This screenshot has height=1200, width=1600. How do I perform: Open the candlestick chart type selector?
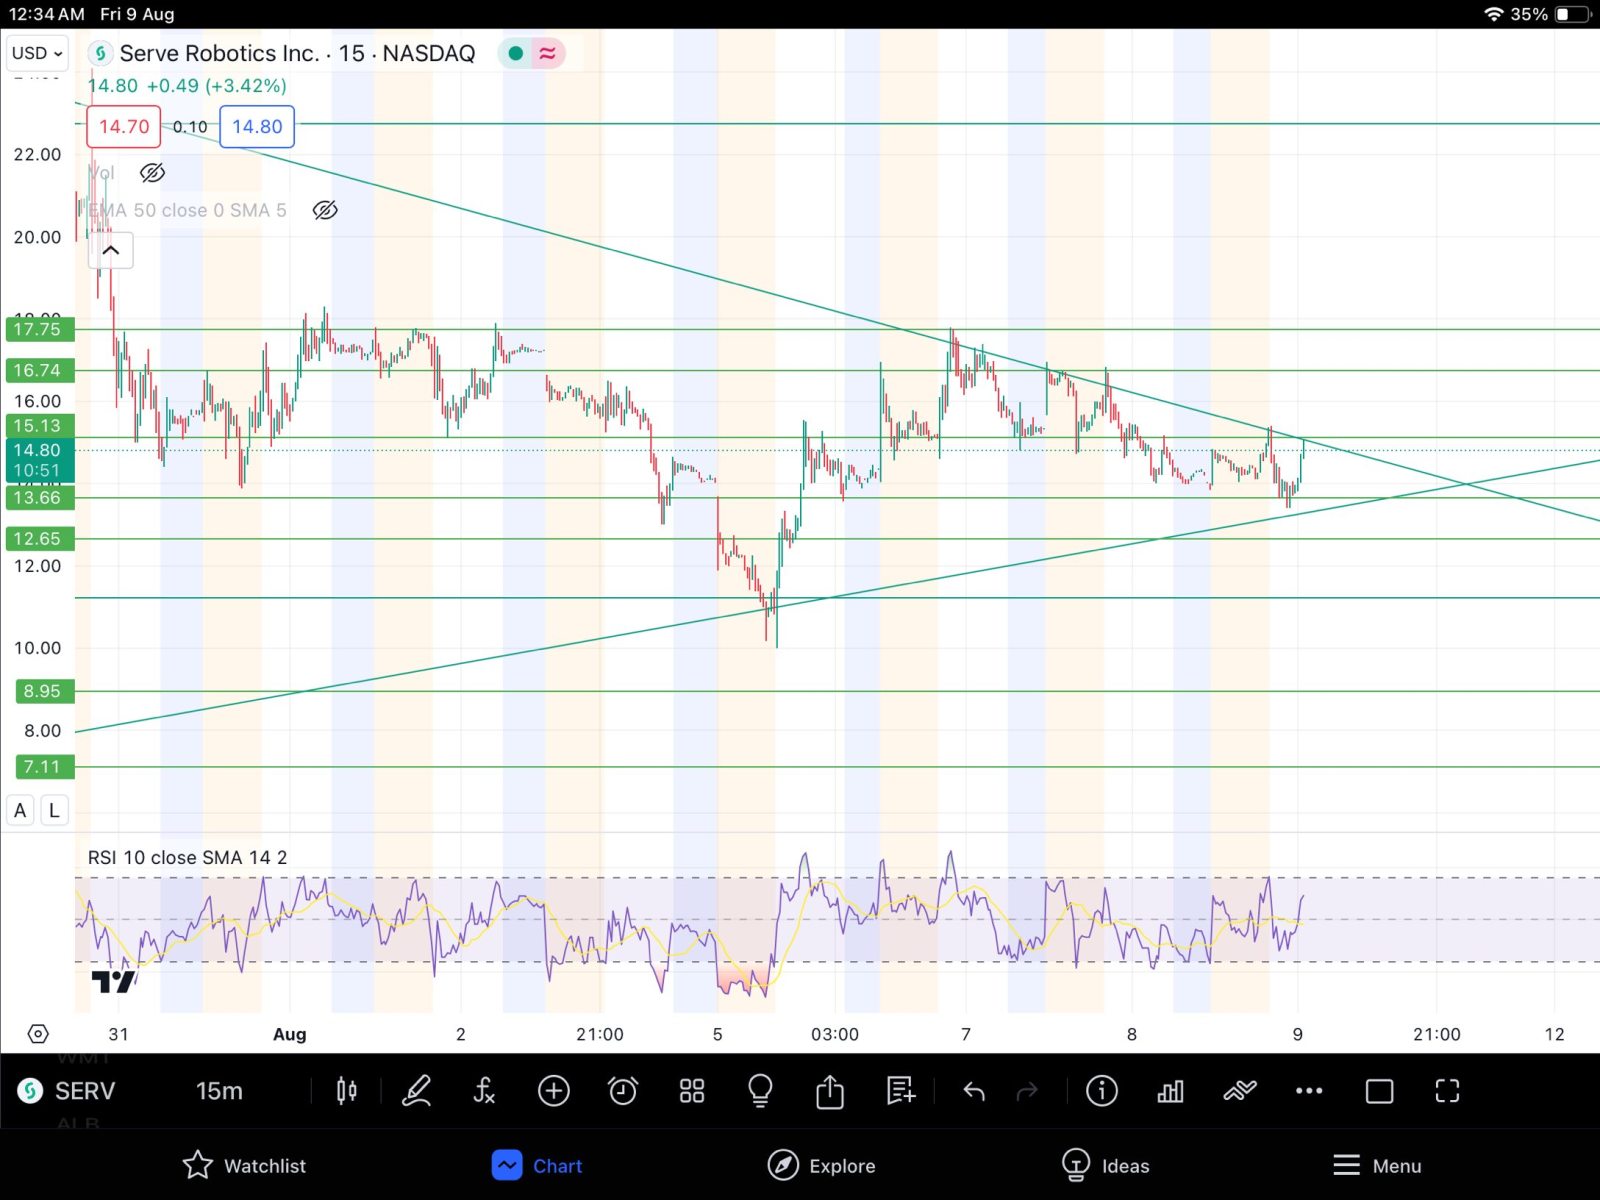coord(346,1090)
